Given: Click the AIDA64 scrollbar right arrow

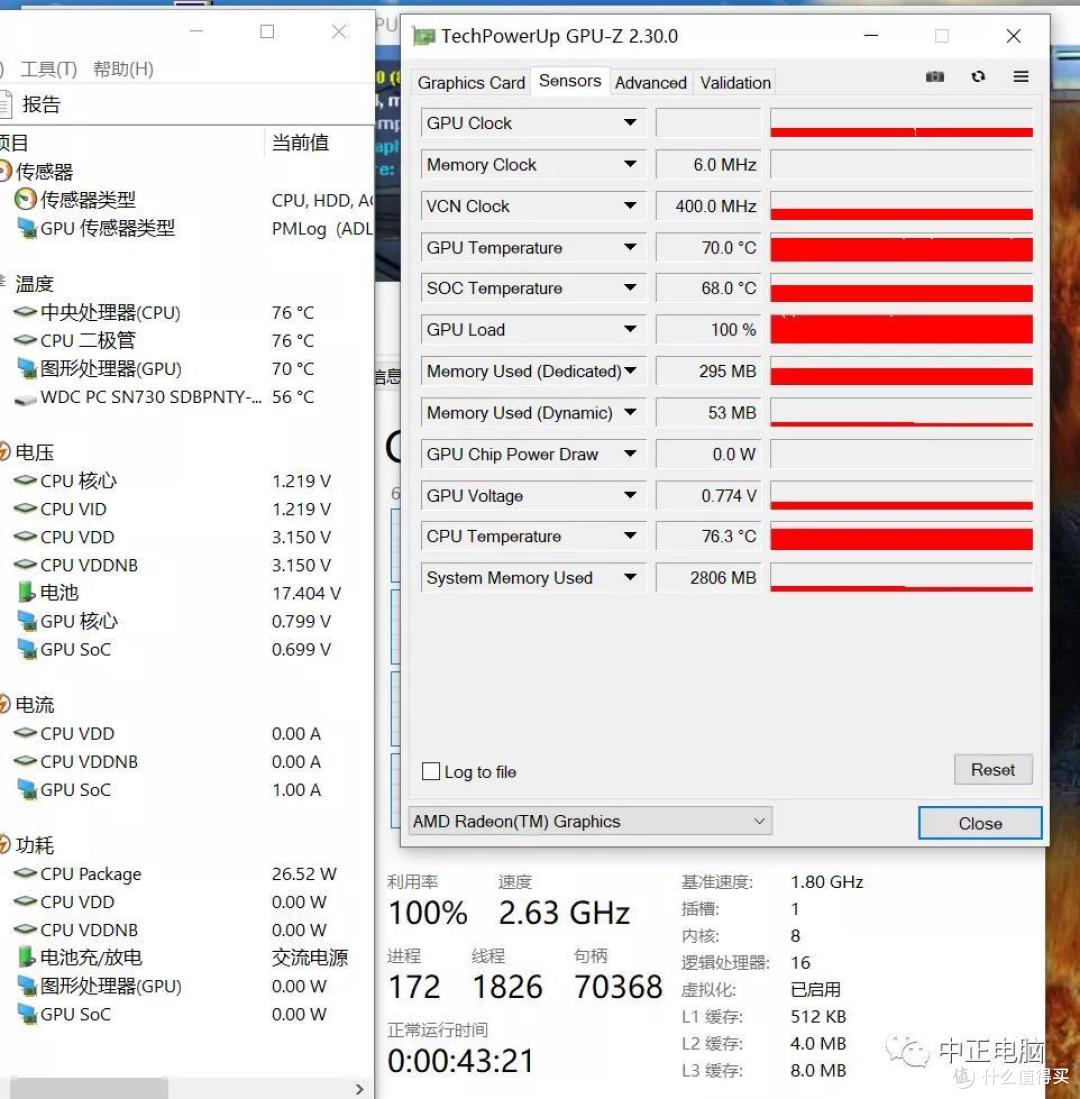Looking at the screenshot, I should pos(360,1088).
